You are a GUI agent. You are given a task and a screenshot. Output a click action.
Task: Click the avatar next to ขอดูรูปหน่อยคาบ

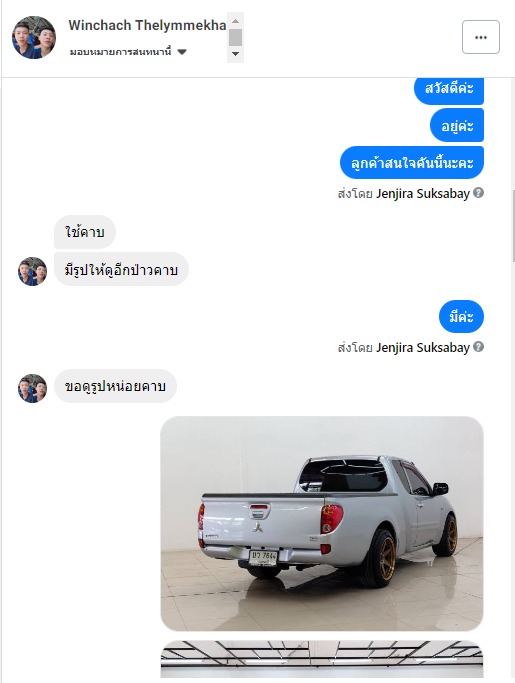[x=32, y=388]
